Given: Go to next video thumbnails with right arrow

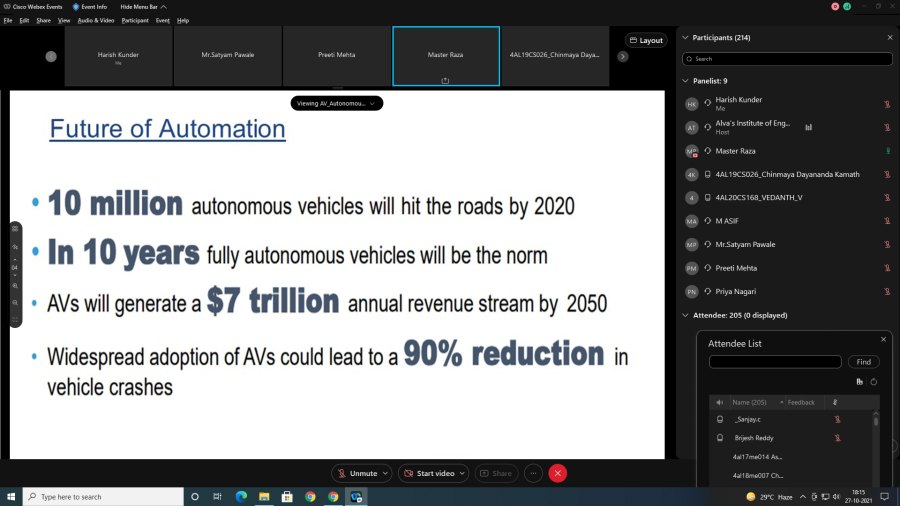Looking at the screenshot, I should [623, 56].
